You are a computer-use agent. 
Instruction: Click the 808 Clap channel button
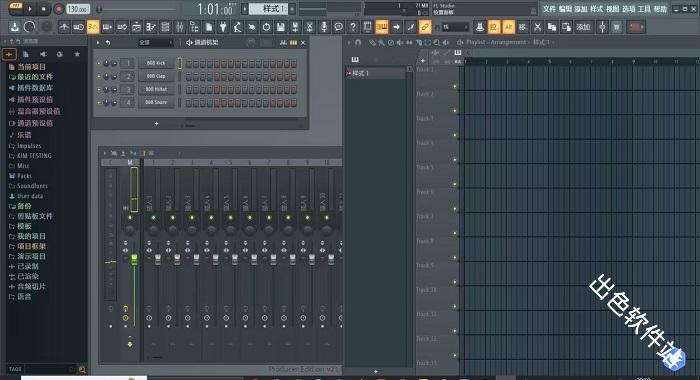[x=156, y=76]
